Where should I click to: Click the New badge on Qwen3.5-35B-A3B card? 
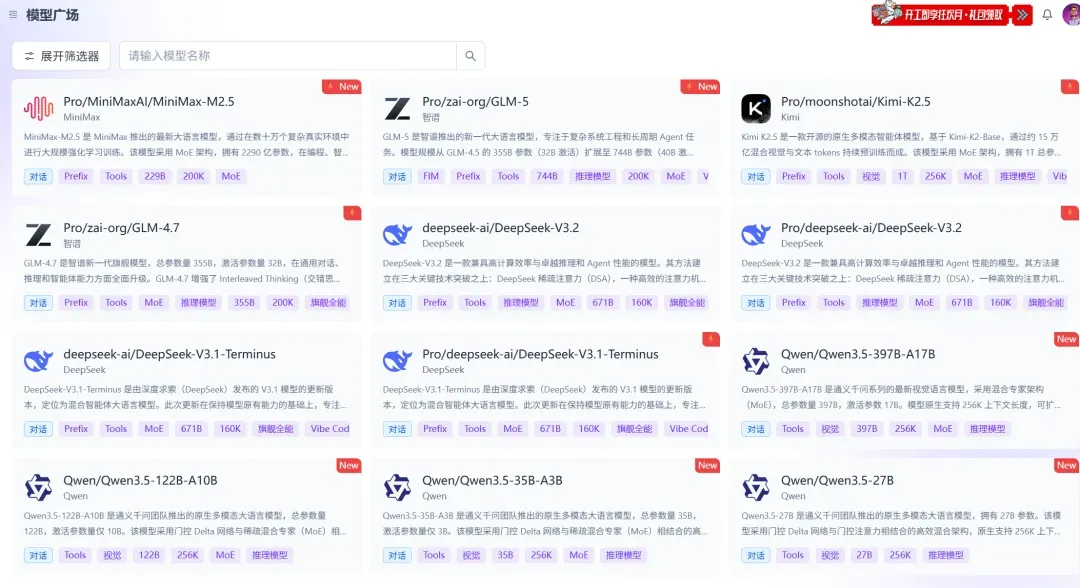[707, 465]
